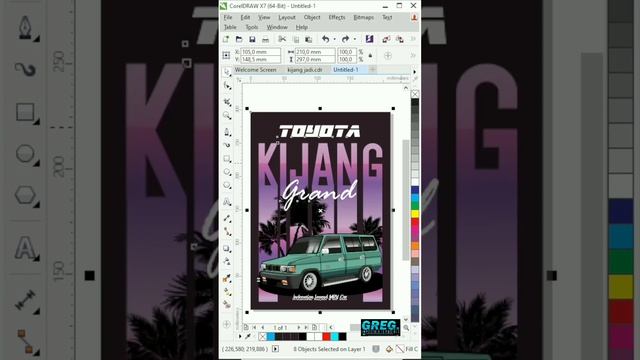Save the document with the floppy icon

click(x=252, y=39)
